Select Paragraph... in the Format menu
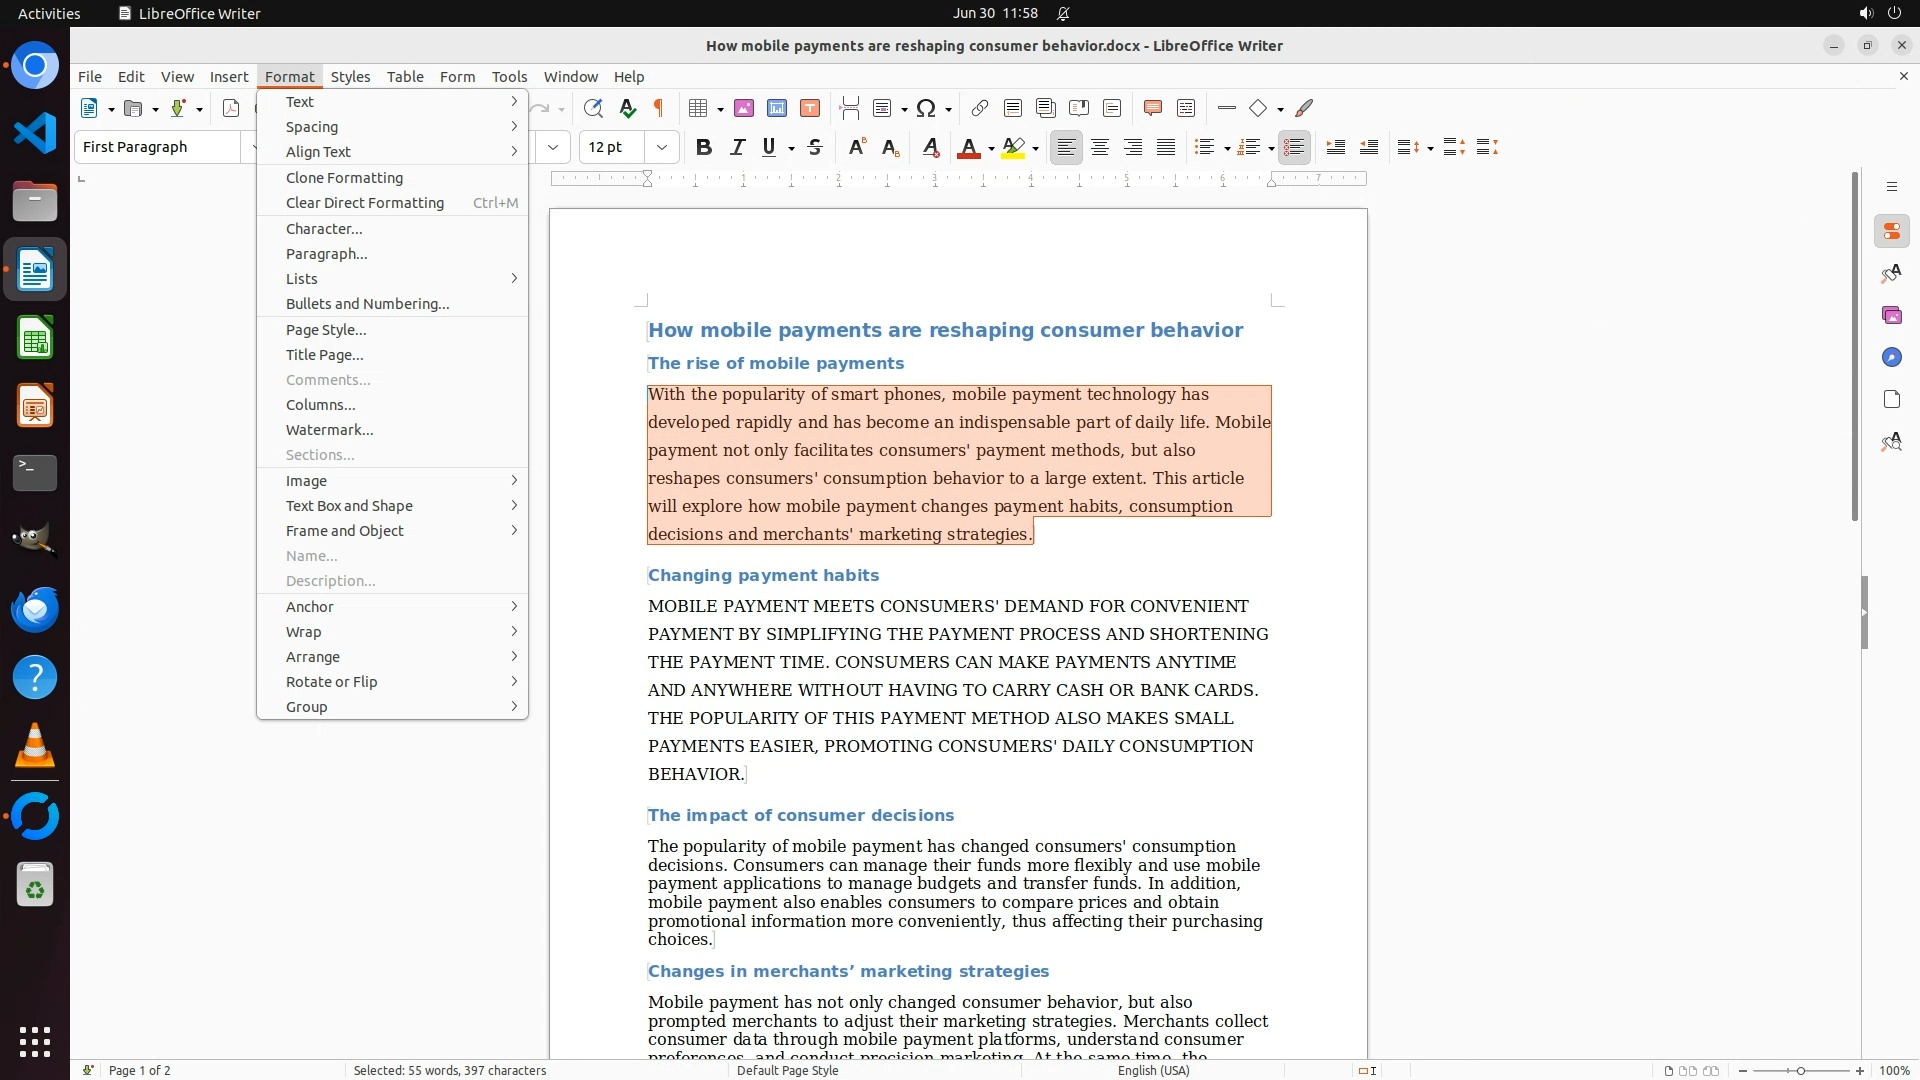This screenshot has height=1080, width=1920. tap(326, 253)
